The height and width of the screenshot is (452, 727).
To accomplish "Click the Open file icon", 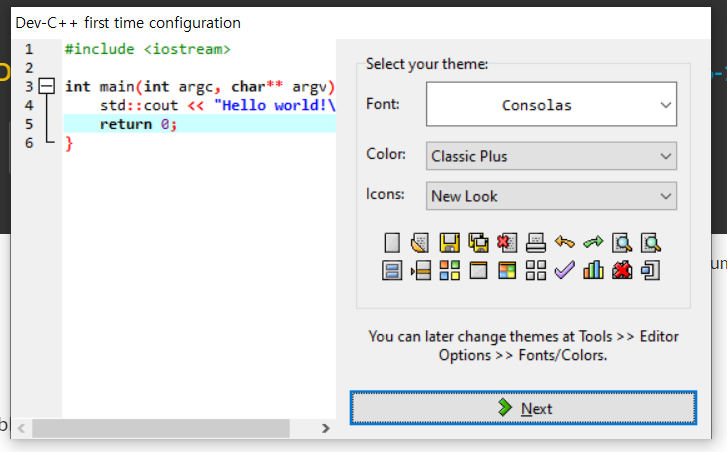I will coord(420,242).
